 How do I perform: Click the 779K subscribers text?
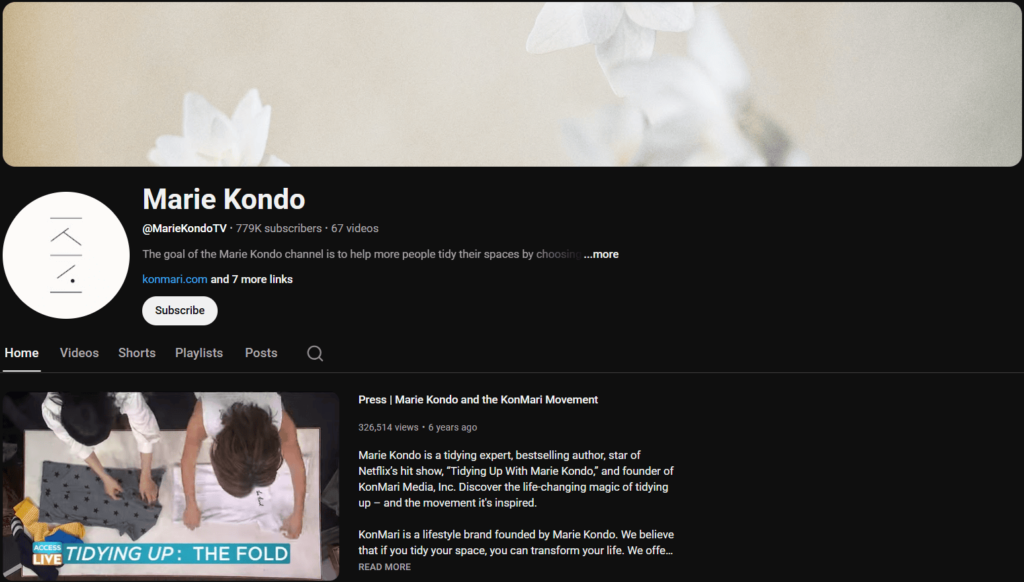pos(279,229)
